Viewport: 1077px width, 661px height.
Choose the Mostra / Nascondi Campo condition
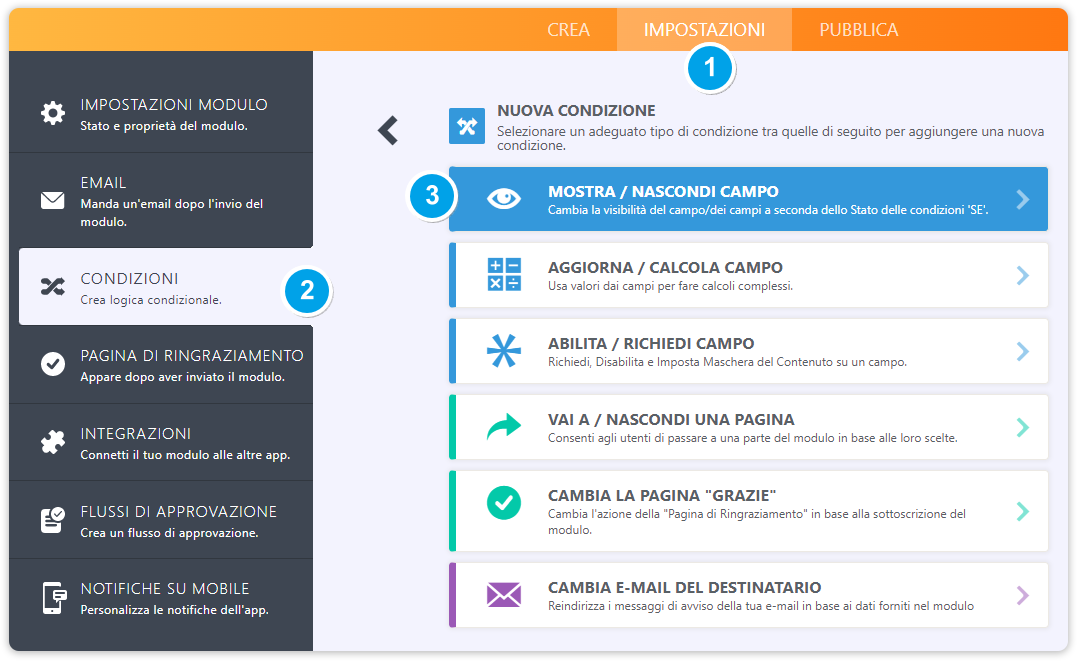(x=749, y=199)
